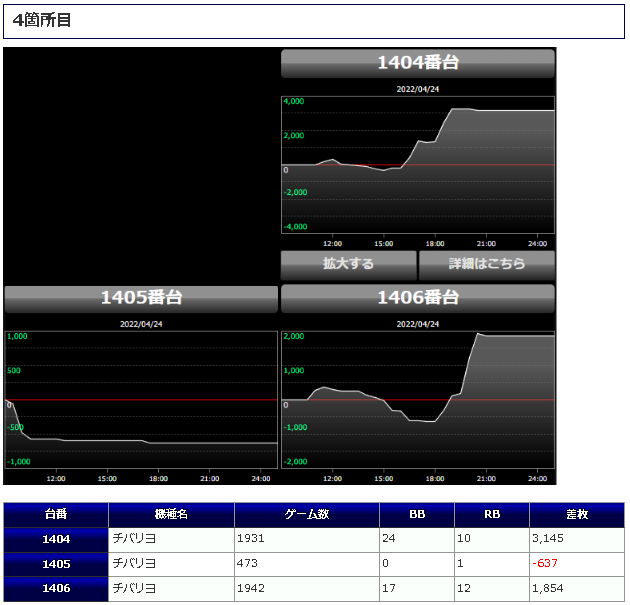The height and width of the screenshot is (605, 630).
Task: Click チバリヨ name in row 1405
Action: click(134, 564)
